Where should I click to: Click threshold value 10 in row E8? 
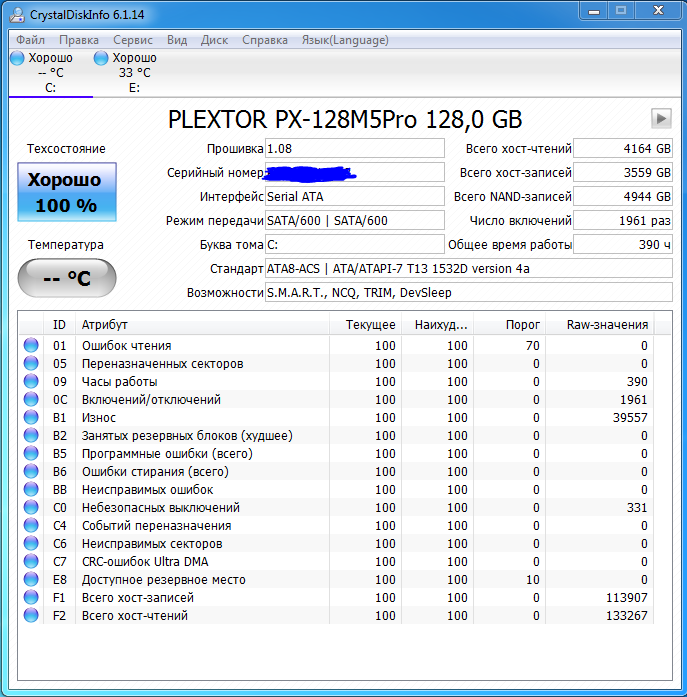[532, 580]
